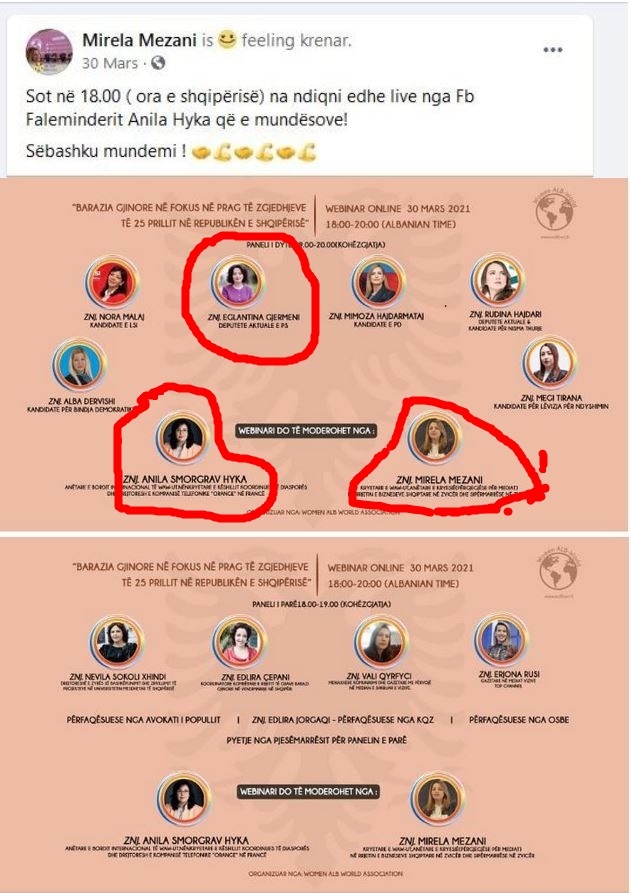
Task: Click Erjona Rusi's portrait photo
Action: coord(502,640)
